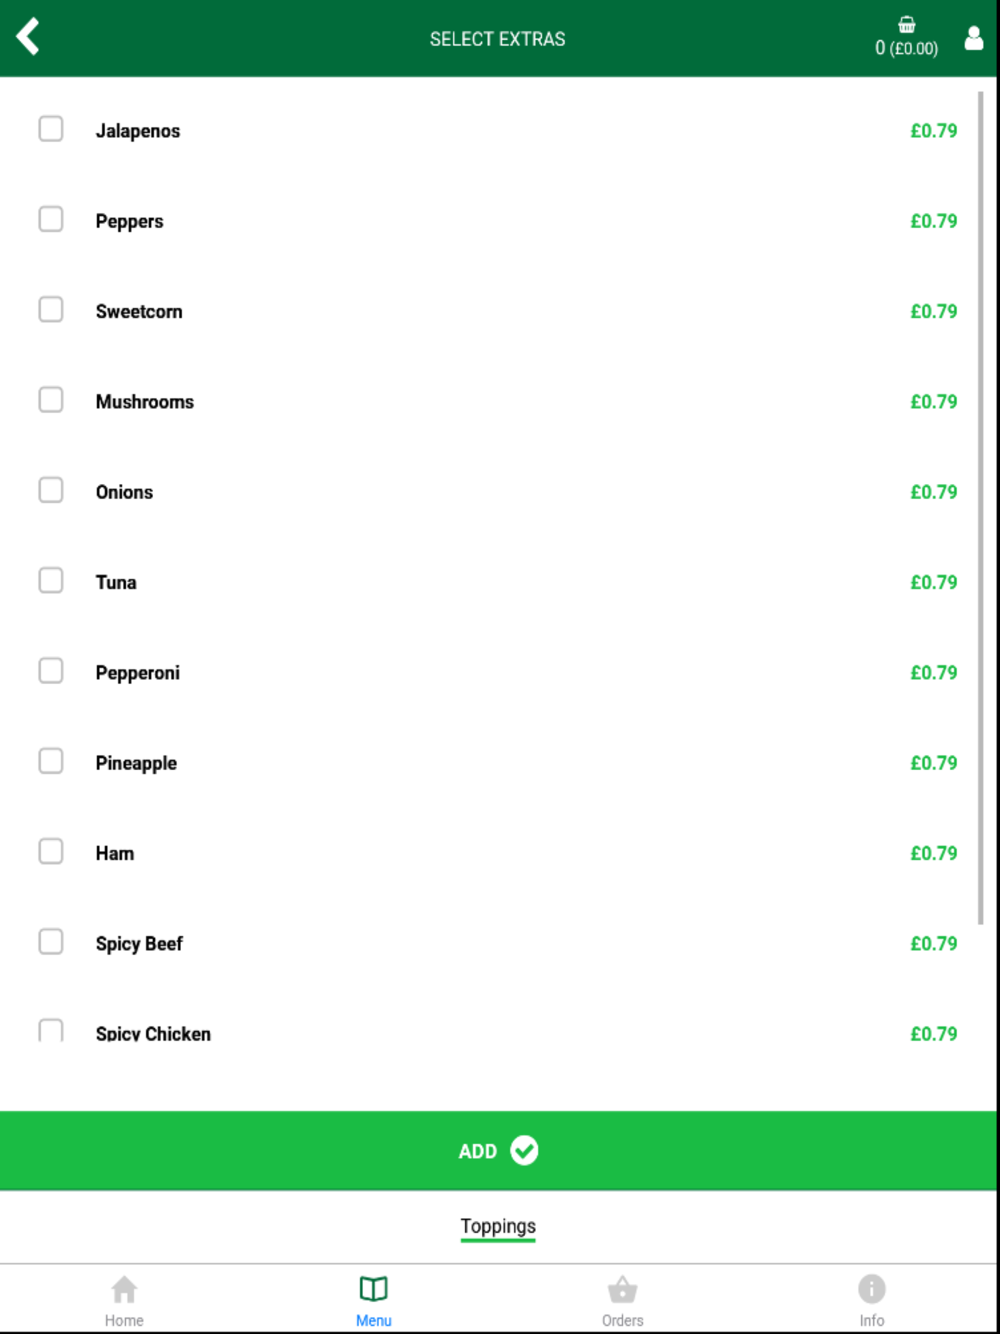
Task: Click the vertical scrollbar of extras list
Action: 981,508
